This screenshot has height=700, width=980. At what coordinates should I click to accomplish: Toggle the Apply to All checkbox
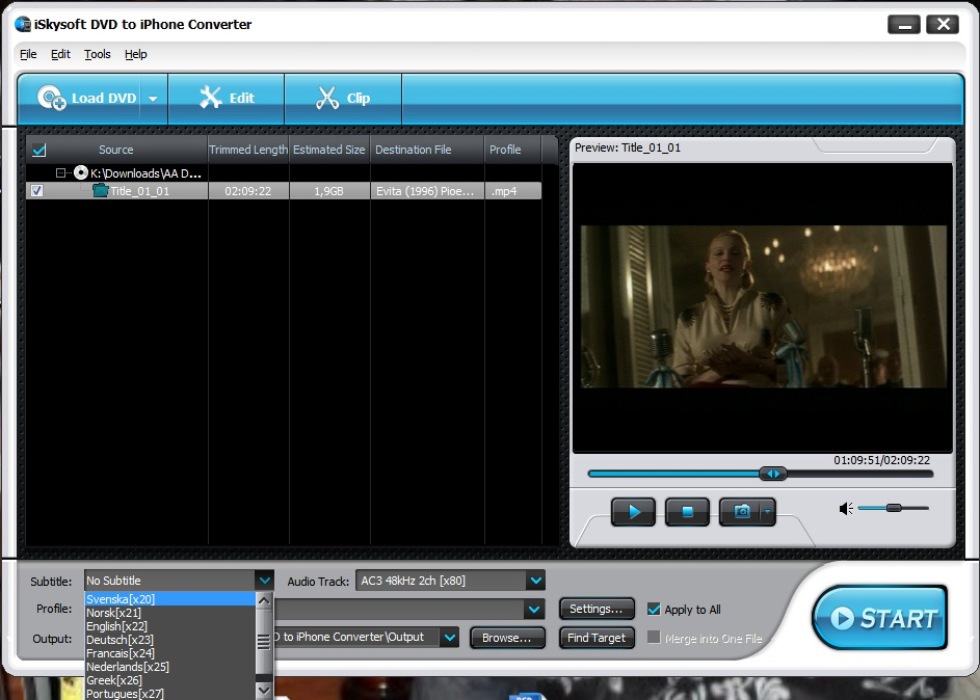[x=654, y=609]
